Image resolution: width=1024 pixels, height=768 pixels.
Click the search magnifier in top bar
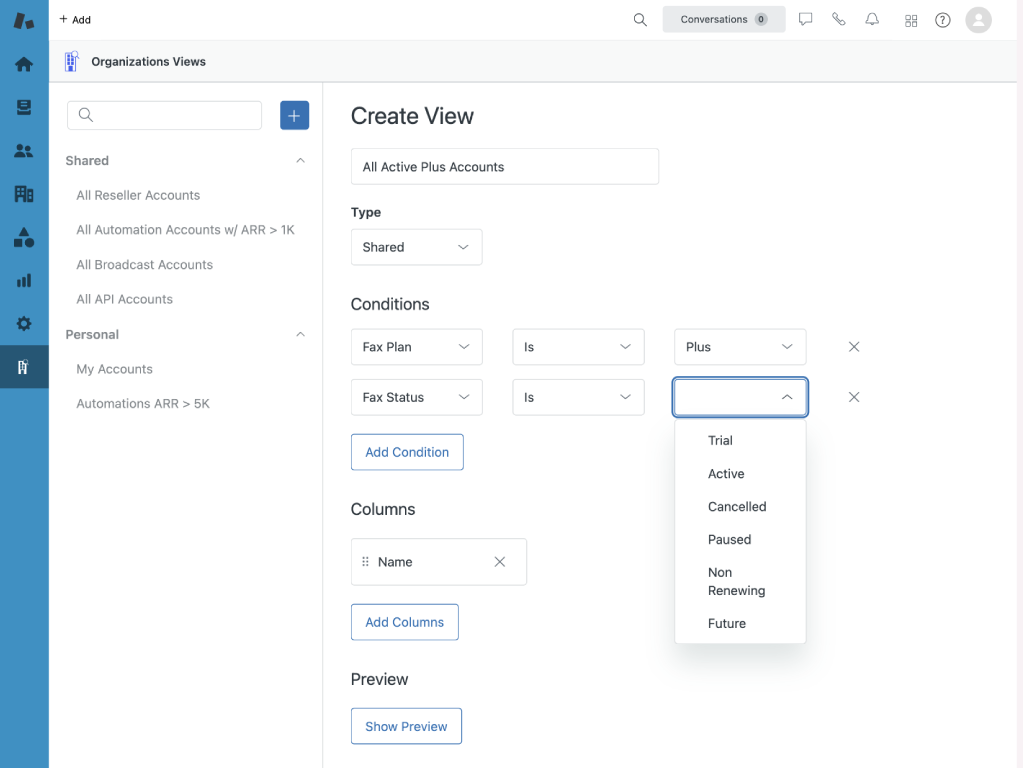[x=640, y=20]
